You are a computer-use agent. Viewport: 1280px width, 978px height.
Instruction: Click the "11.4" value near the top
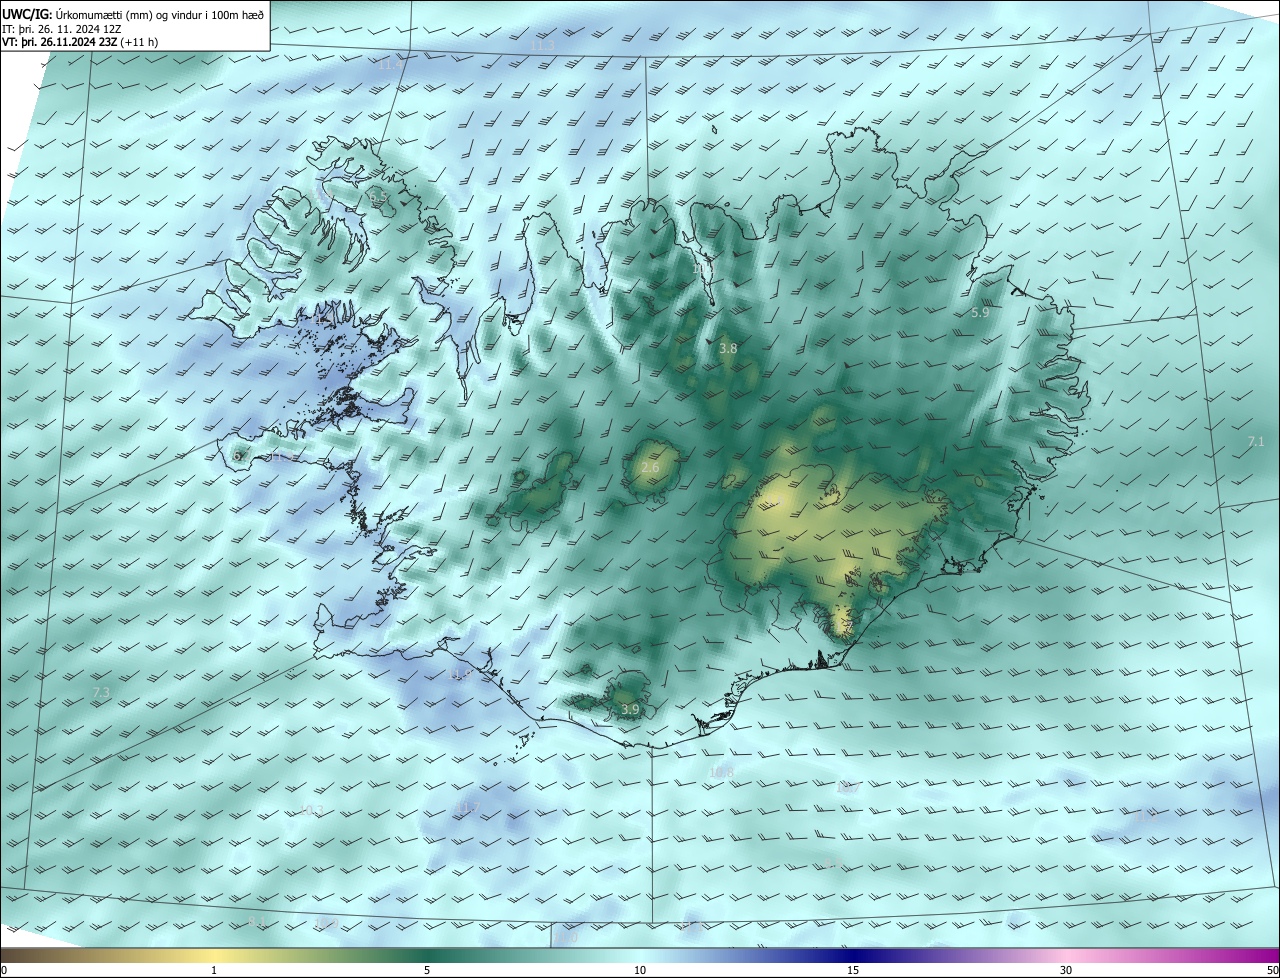coord(389,64)
